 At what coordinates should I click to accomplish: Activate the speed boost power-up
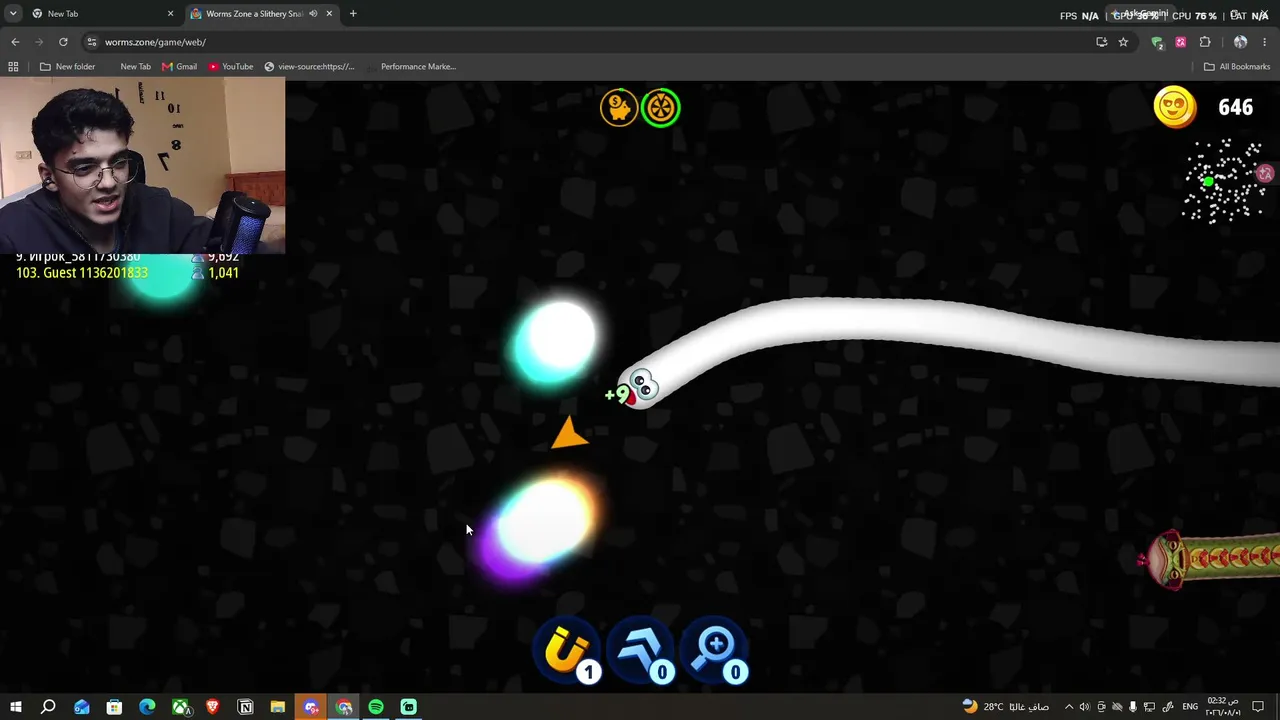(x=643, y=652)
